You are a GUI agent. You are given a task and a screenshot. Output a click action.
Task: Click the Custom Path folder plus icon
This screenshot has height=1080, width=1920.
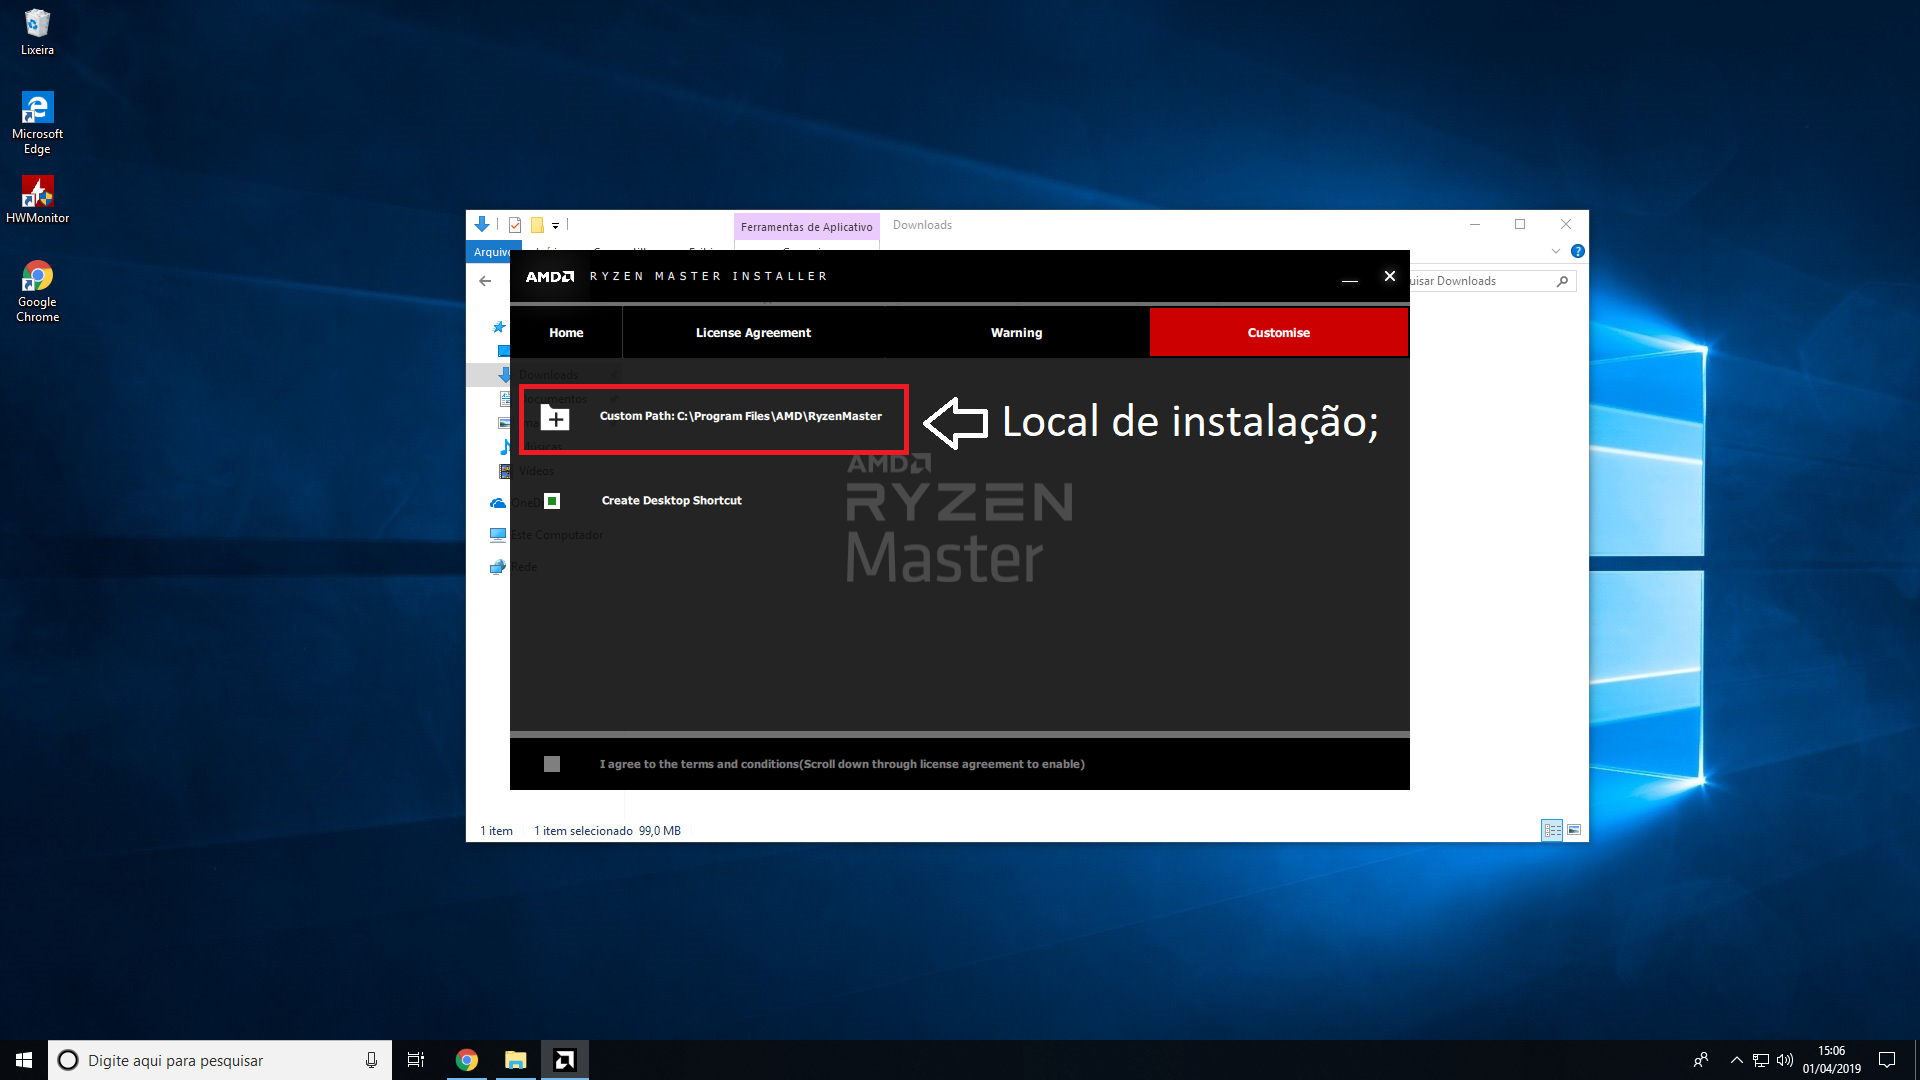[555, 418]
